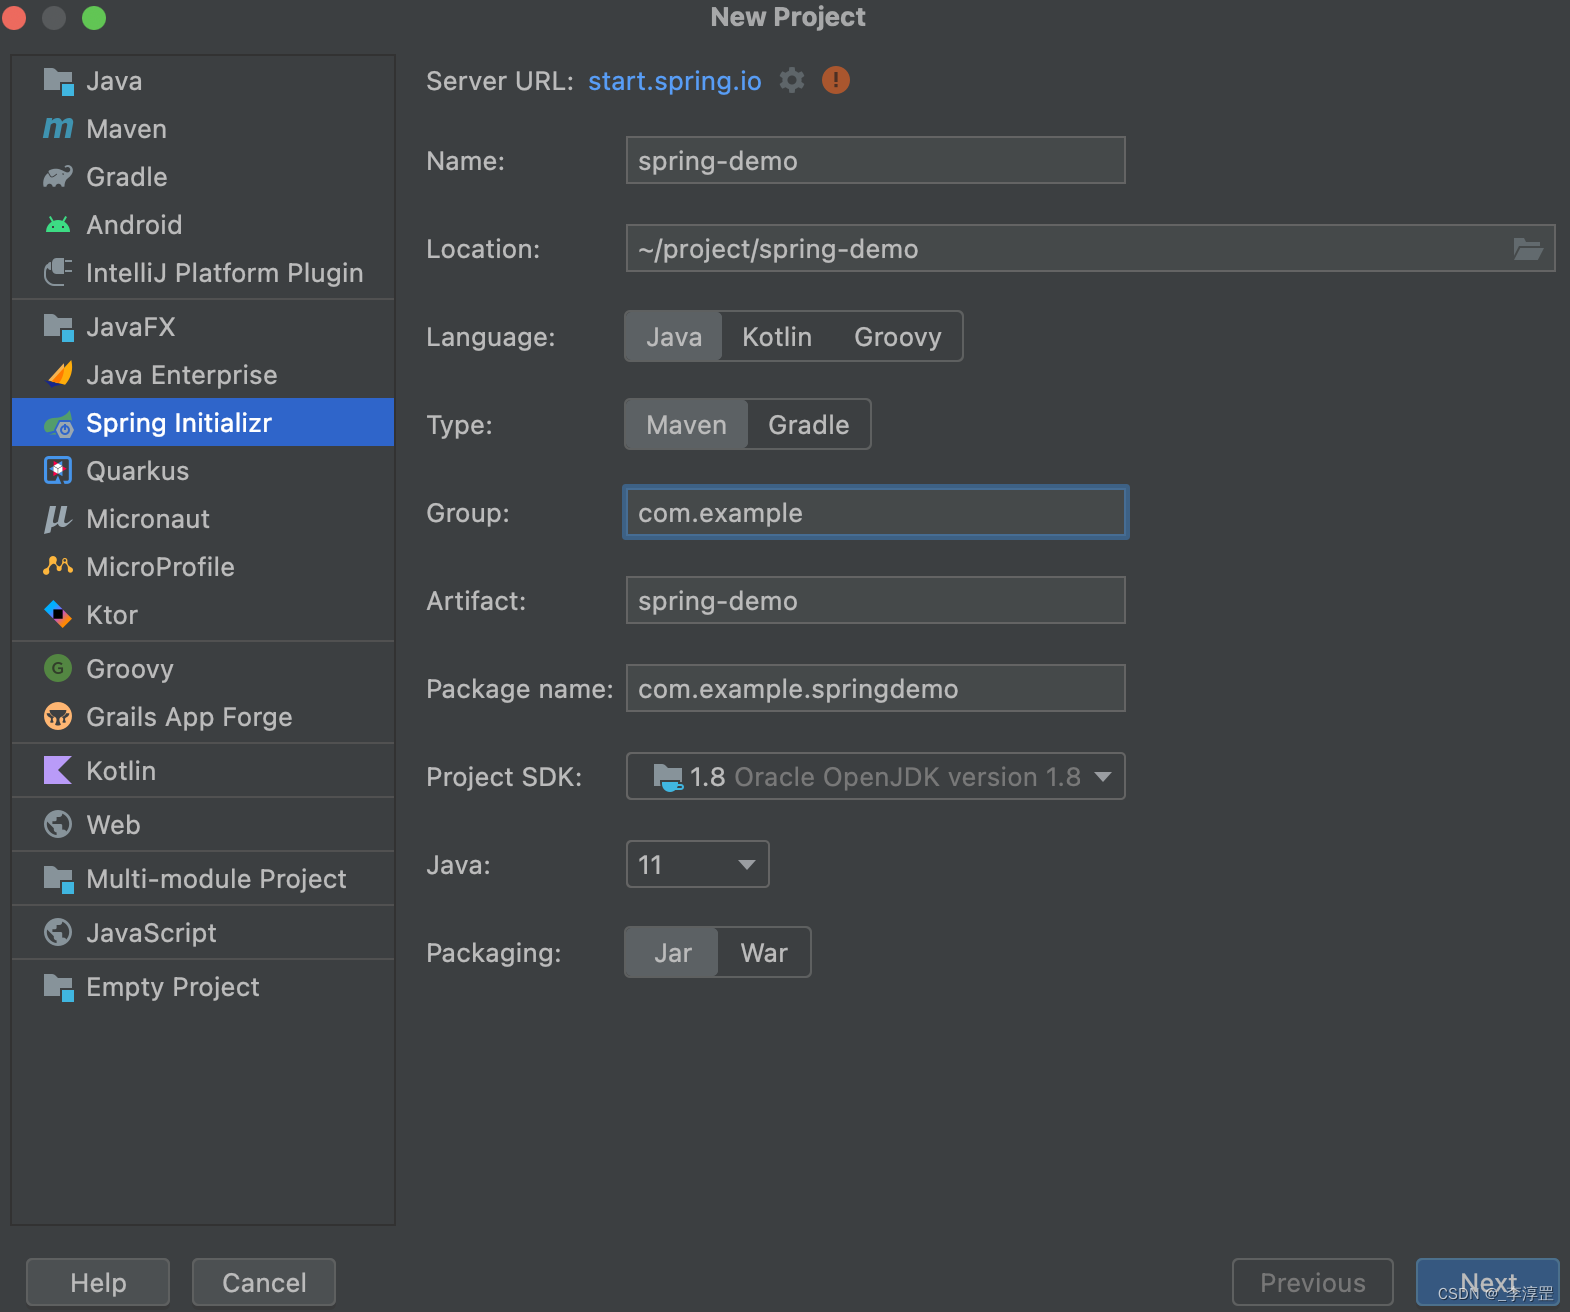This screenshot has height=1312, width=1570.
Task: Open server URL settings gear
Action: coord(792,80)
